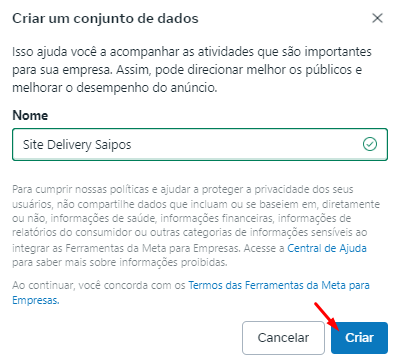Viewport: 401px width, 363px height.
Task: Click the 'Nome' field label
Action: [30, 115]
